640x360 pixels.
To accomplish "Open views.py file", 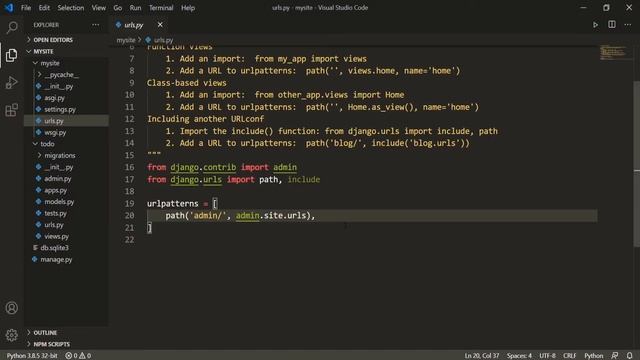I will (x=66, y=236).
